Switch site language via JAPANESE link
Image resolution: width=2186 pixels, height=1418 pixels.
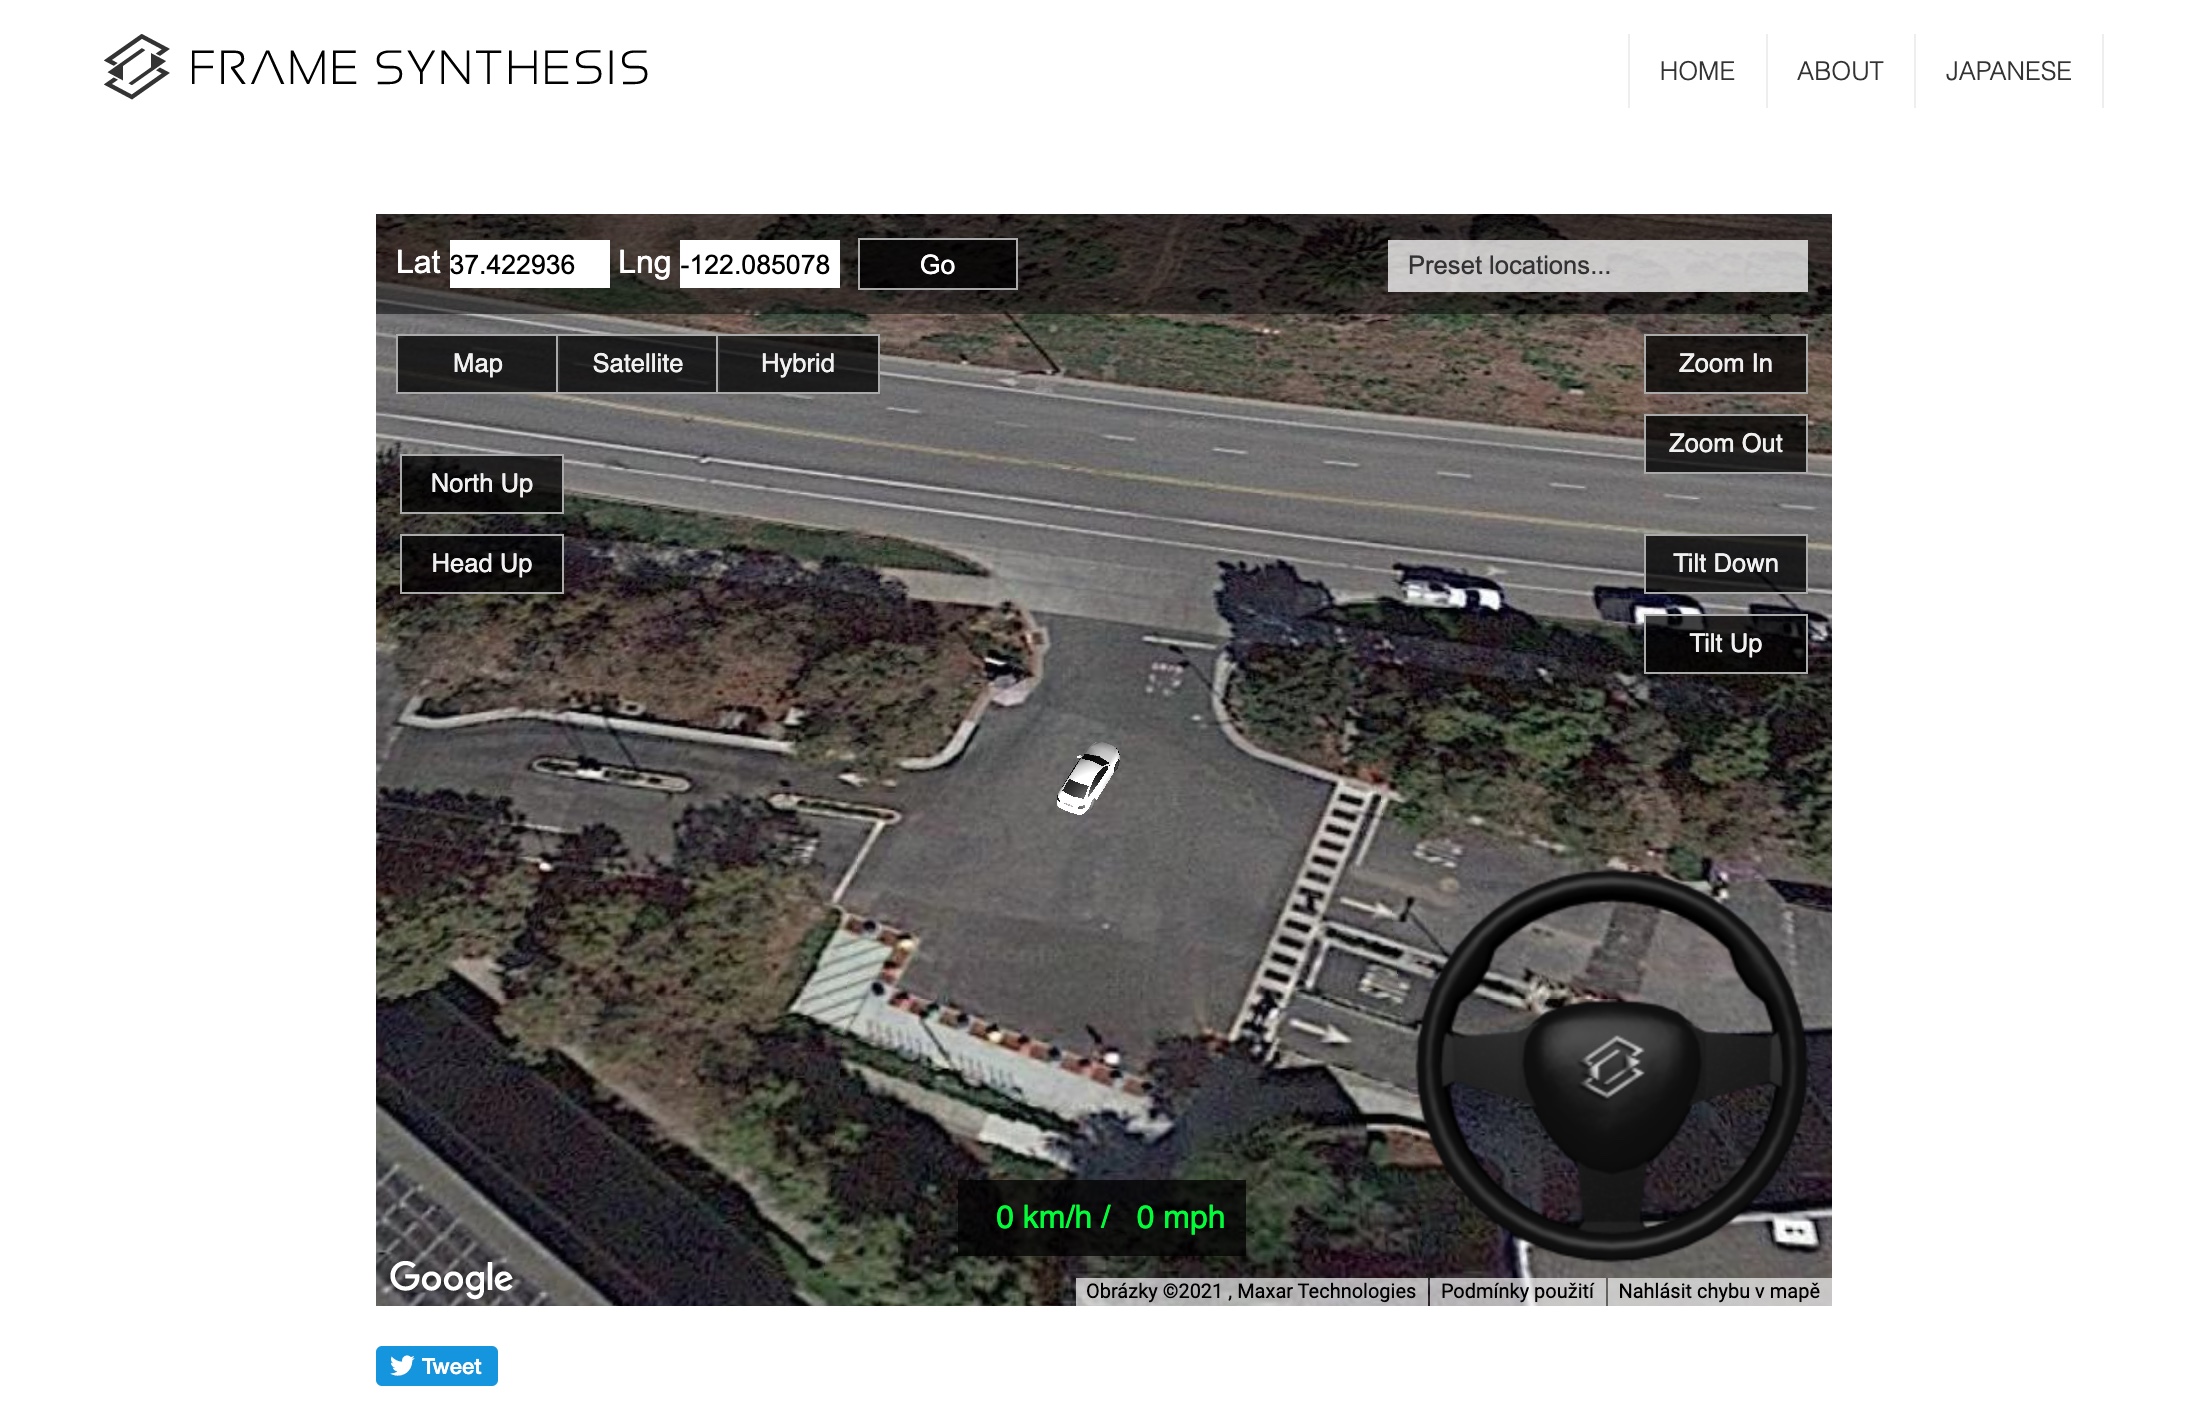[2007, 71]
